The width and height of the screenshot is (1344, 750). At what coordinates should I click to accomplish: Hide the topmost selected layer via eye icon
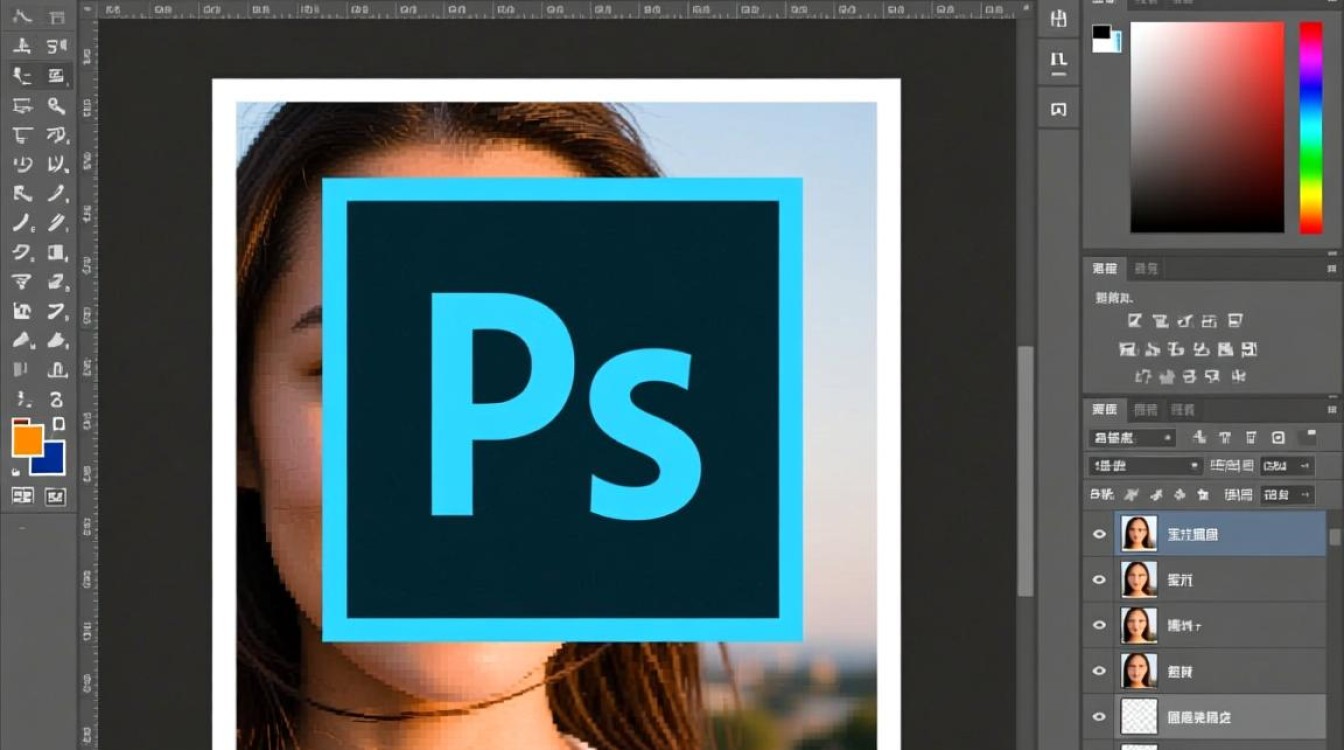[x=1099, y=534]
